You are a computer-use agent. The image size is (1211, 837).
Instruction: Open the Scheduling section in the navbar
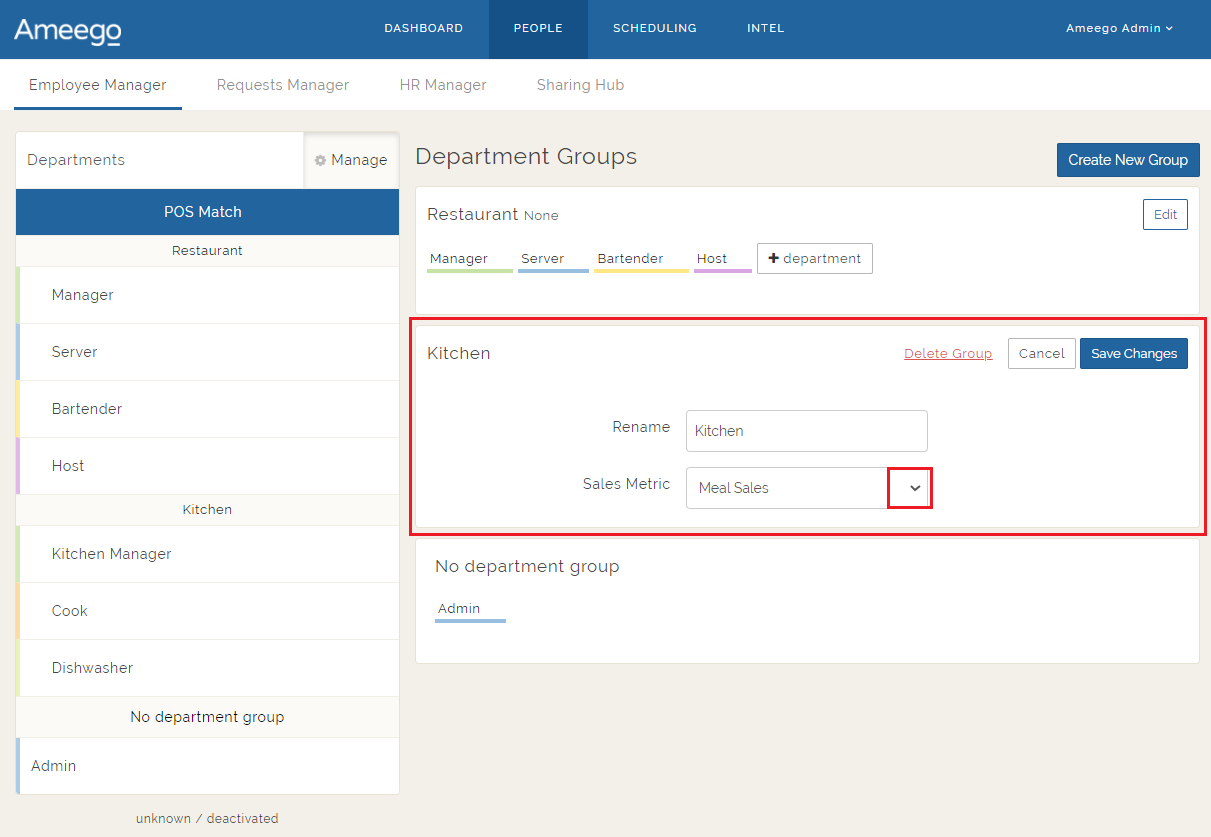coord(654,28)
